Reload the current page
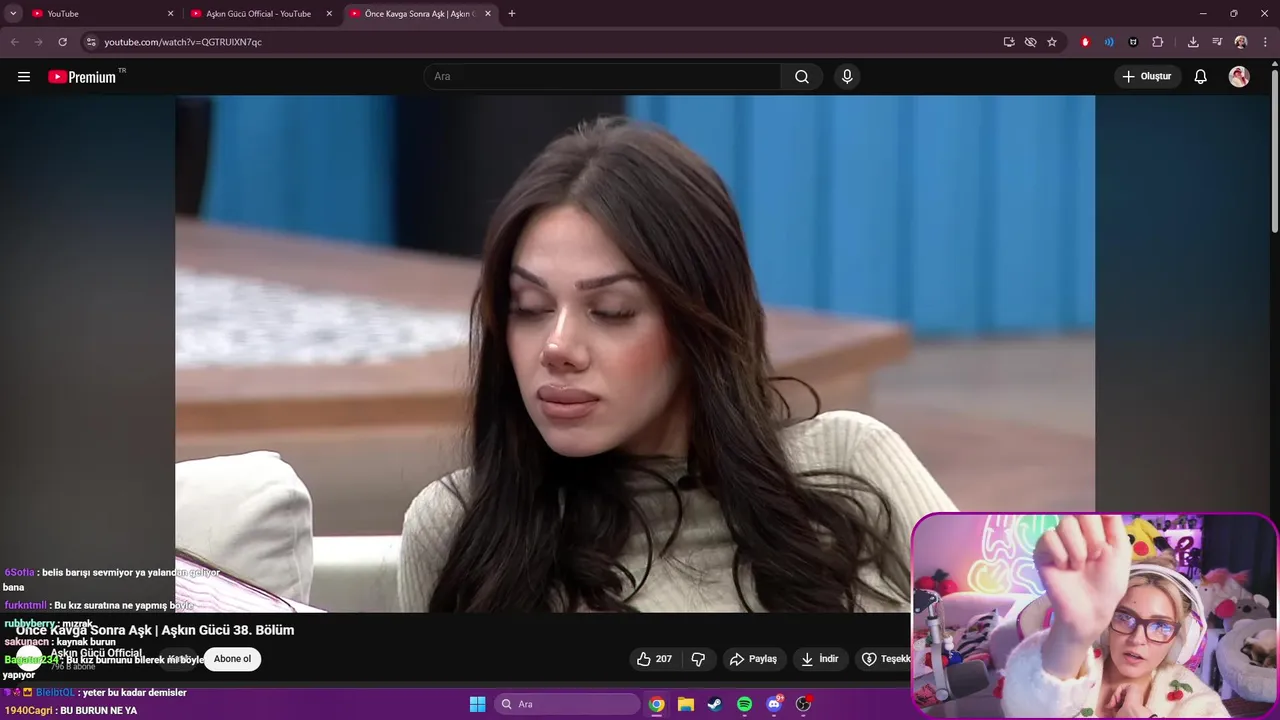This screenshot has height=720, width=1280. pos(63,42)
